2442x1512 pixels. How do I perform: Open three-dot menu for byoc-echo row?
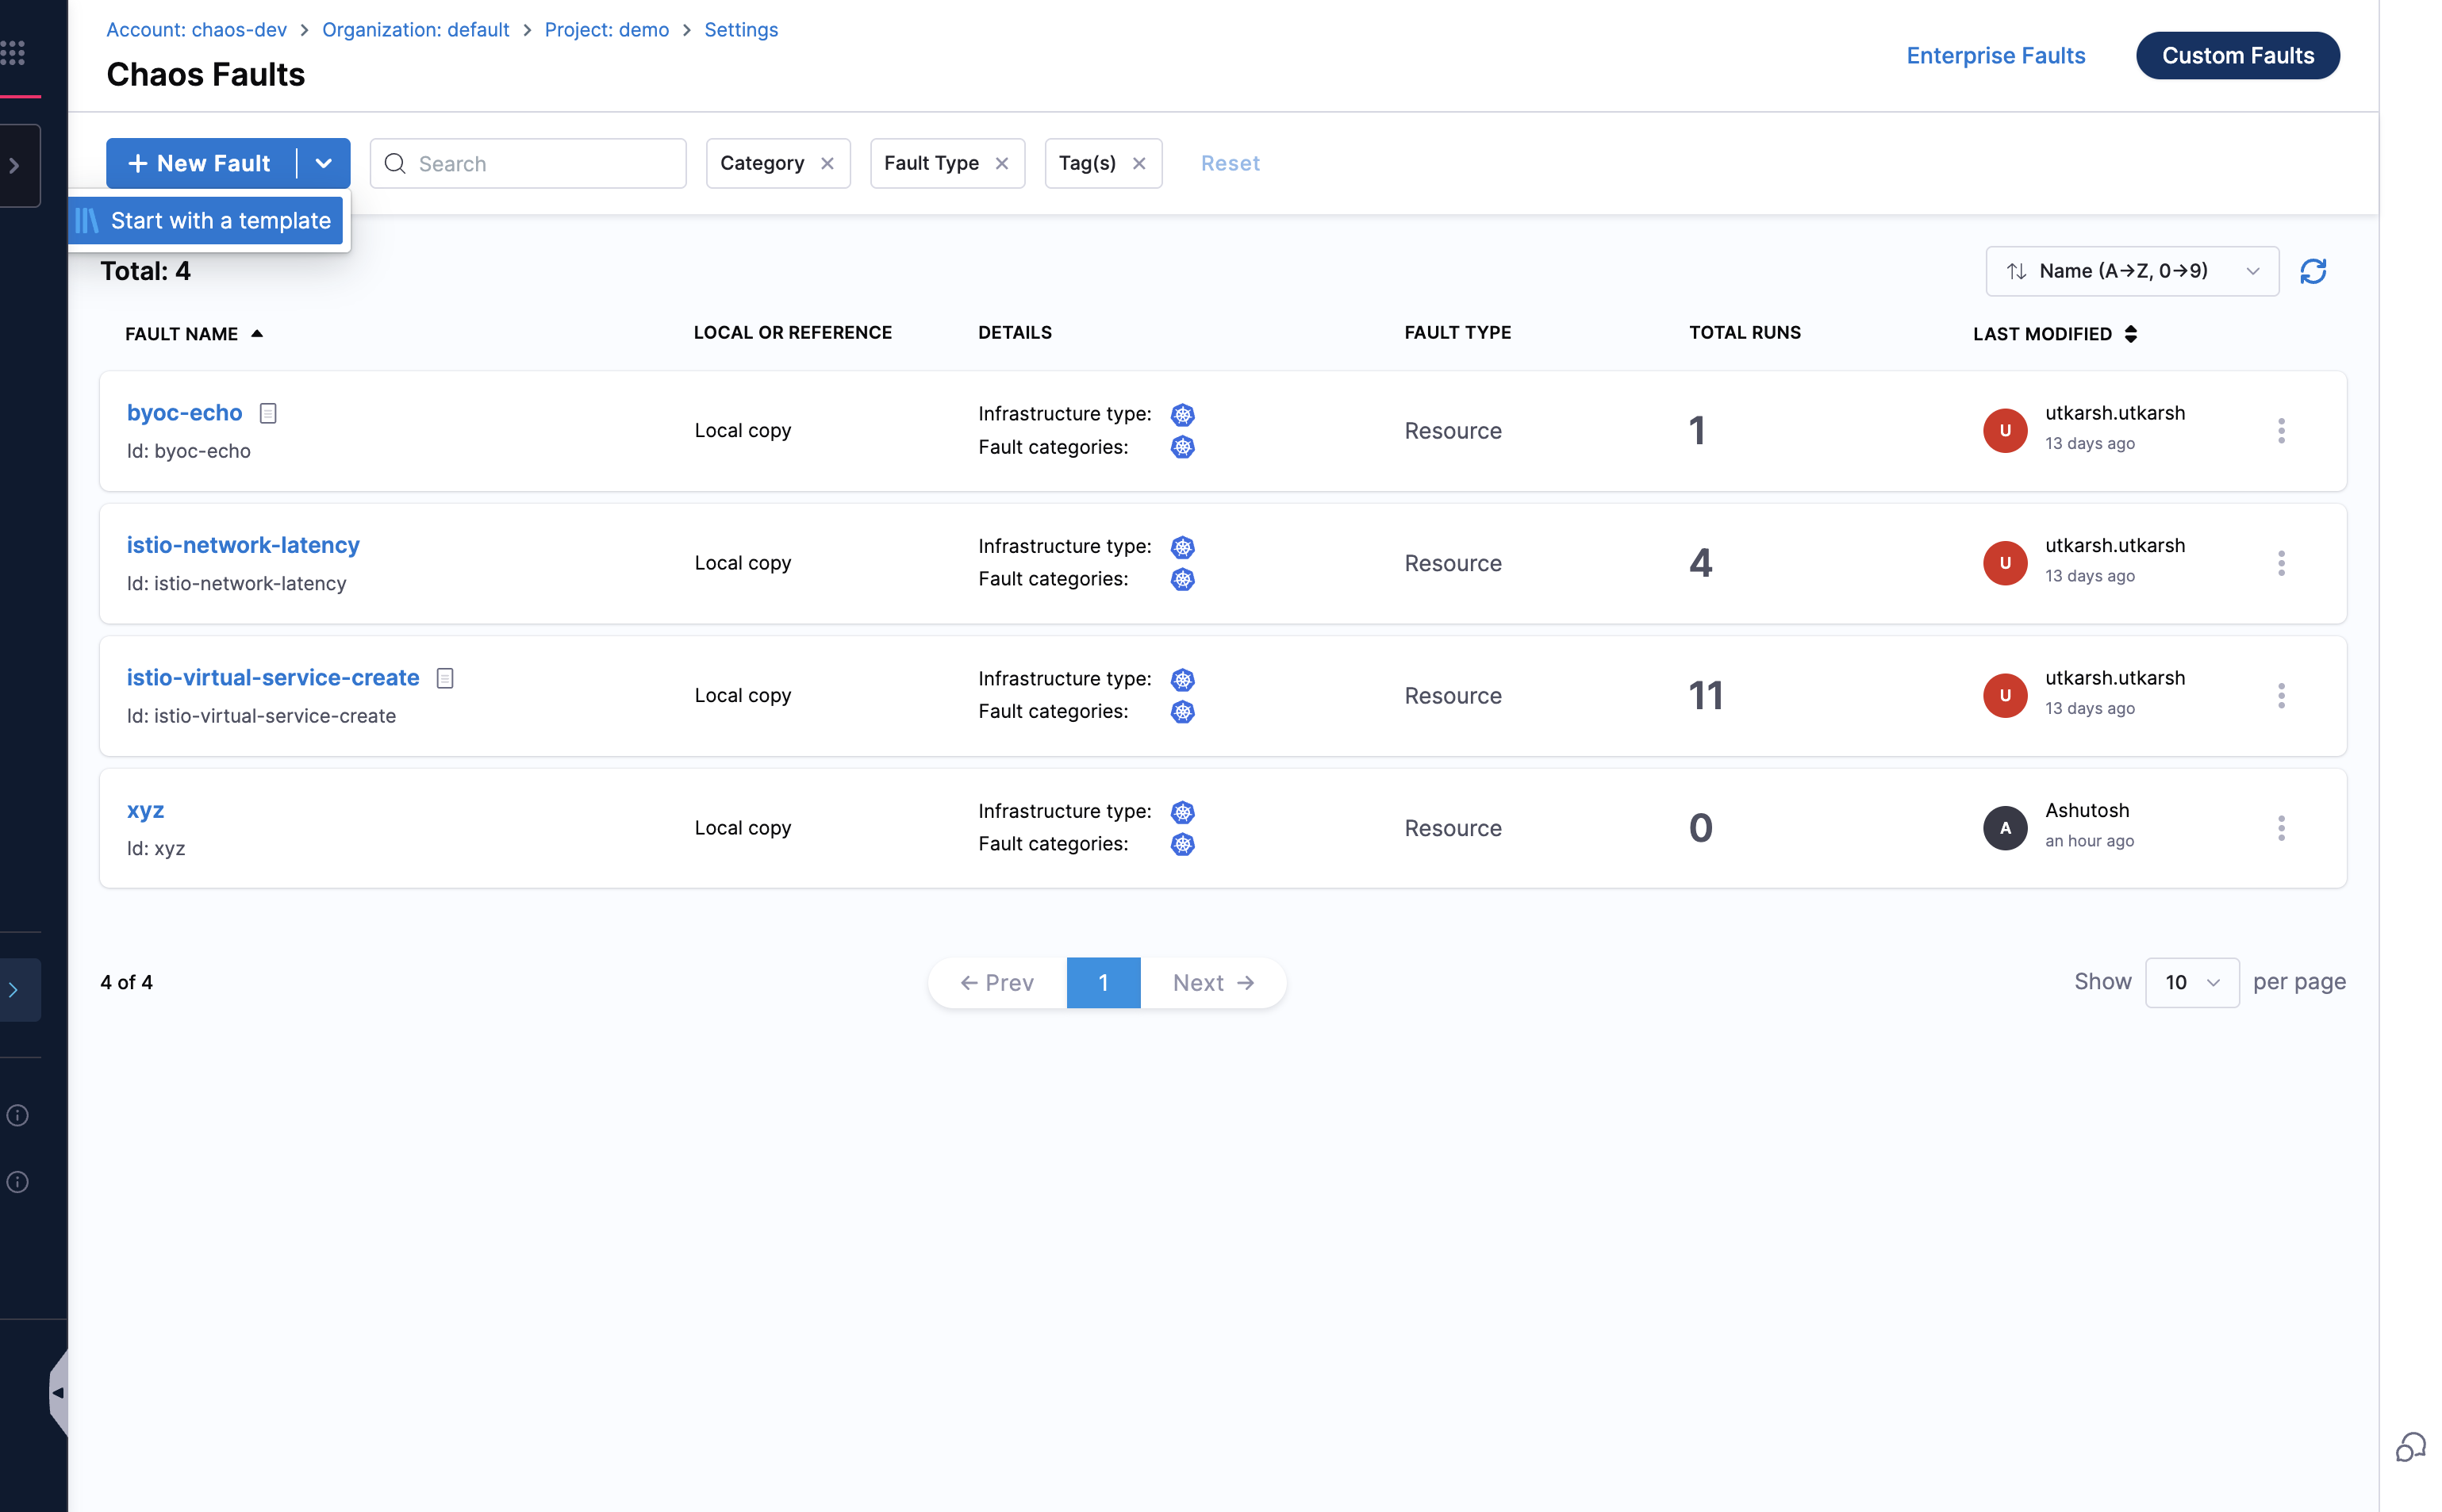[2280, 431]
